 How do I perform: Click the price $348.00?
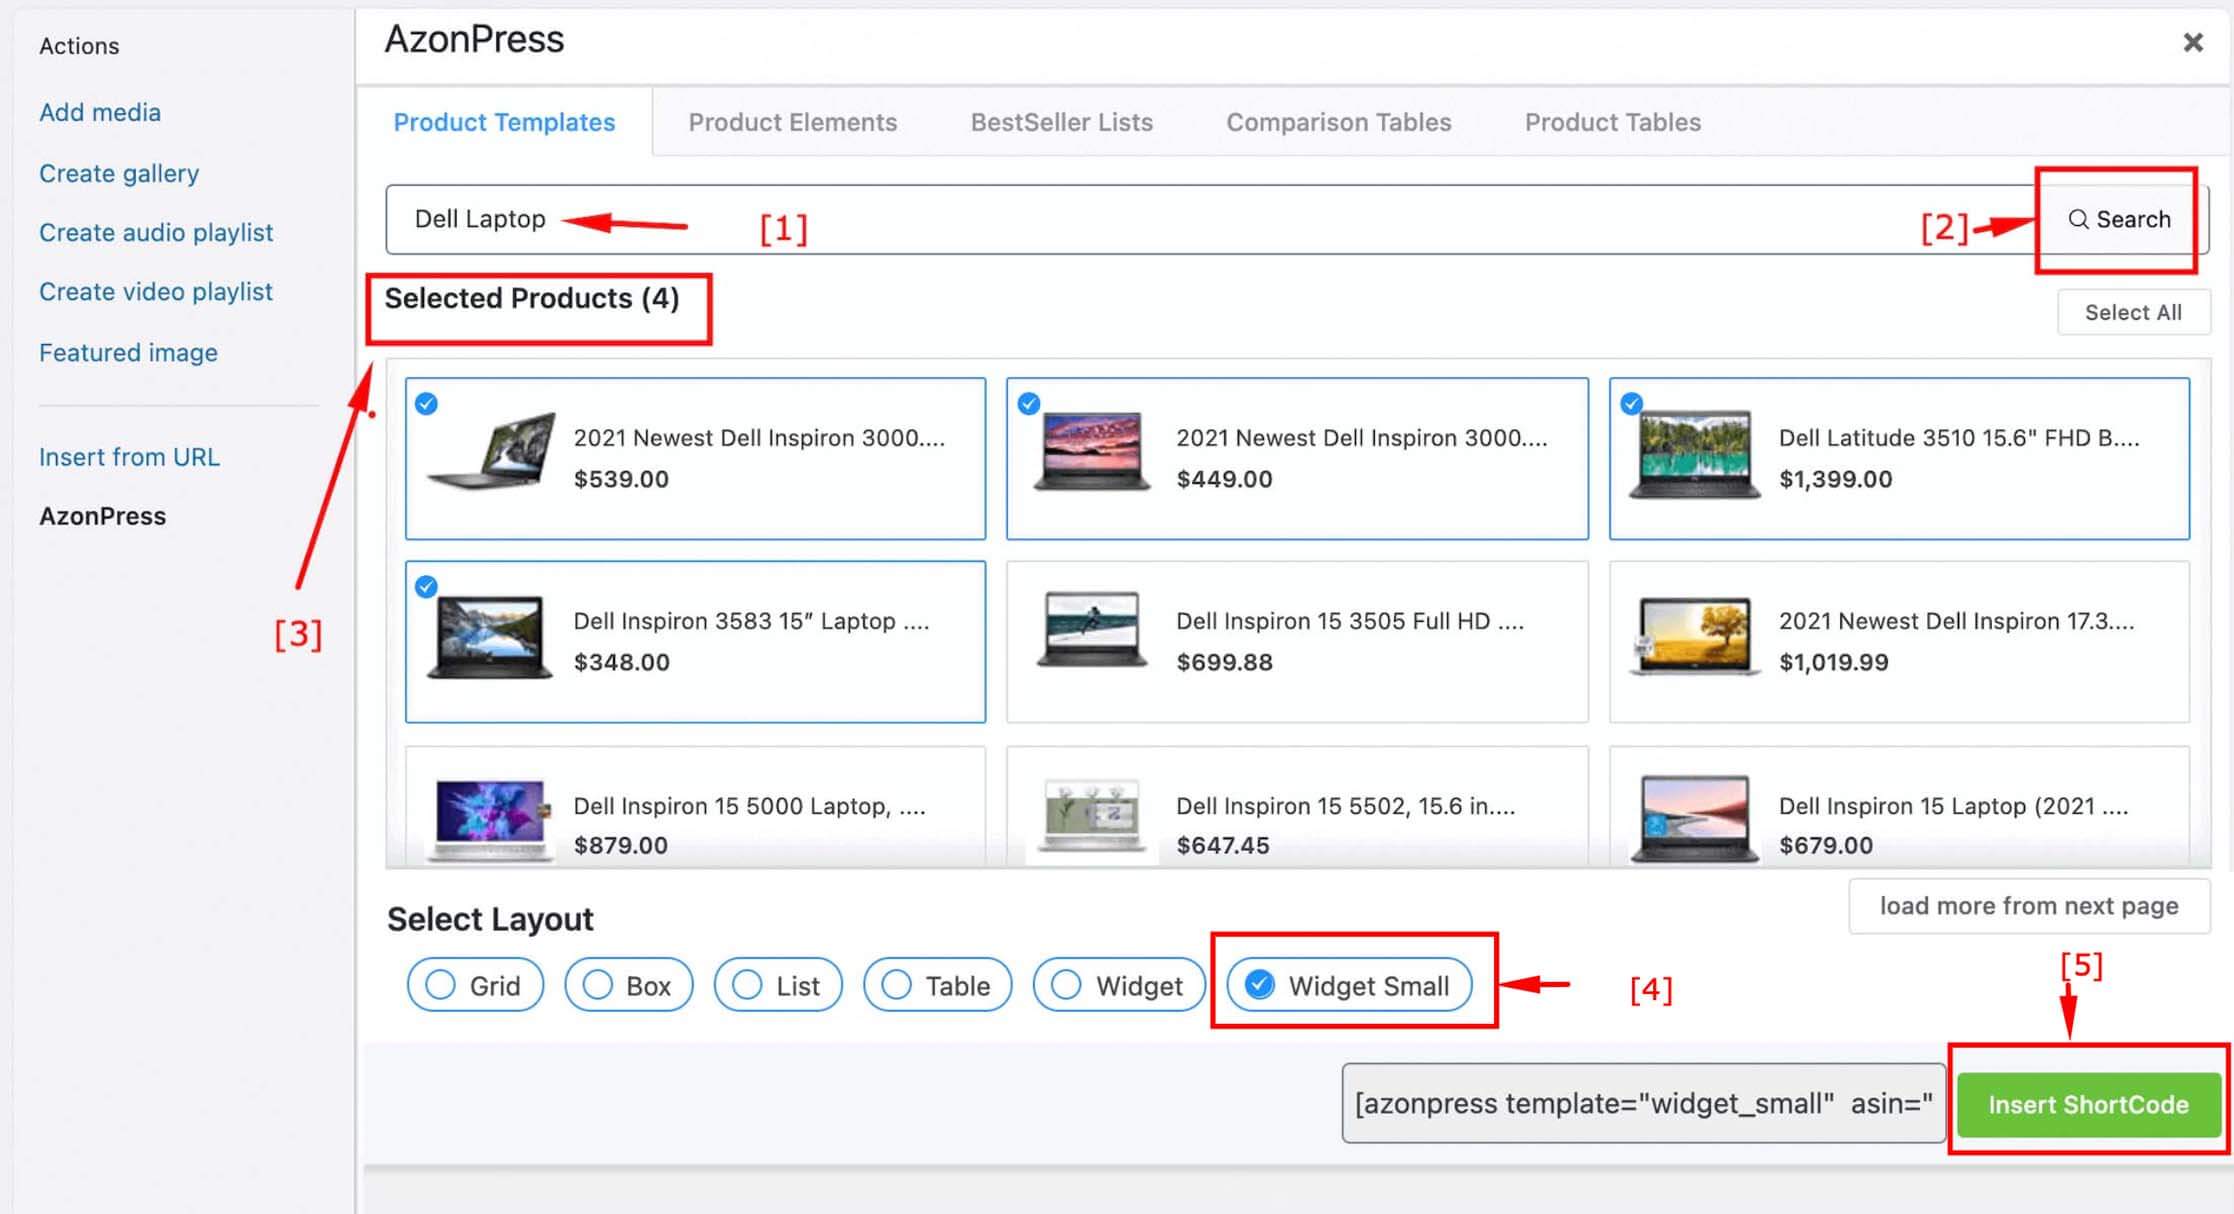pyautogui.click(x=621, y=662)
